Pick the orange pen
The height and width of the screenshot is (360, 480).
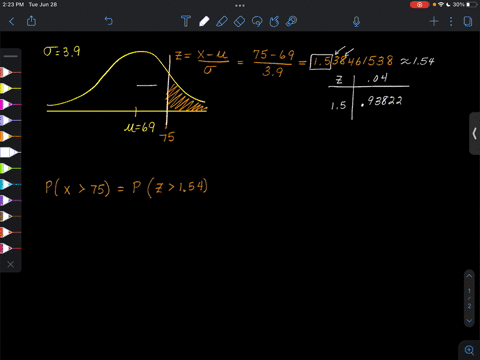point(10,136)
